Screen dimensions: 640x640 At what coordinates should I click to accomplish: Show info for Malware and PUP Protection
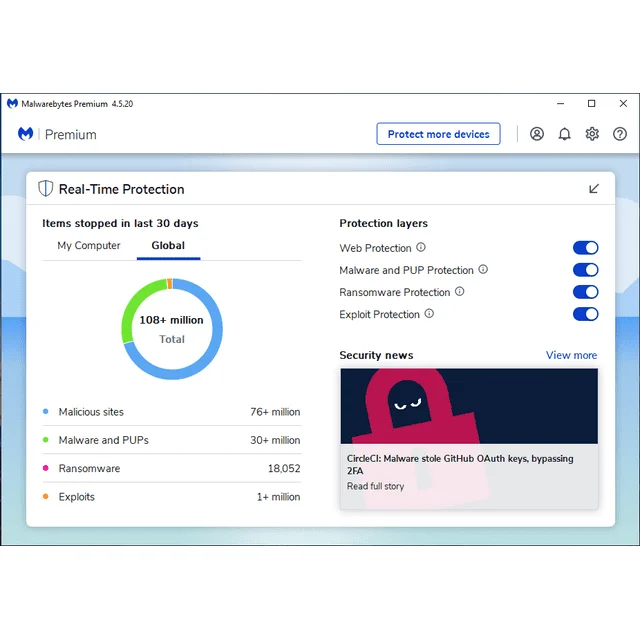(x=483, y=269)
